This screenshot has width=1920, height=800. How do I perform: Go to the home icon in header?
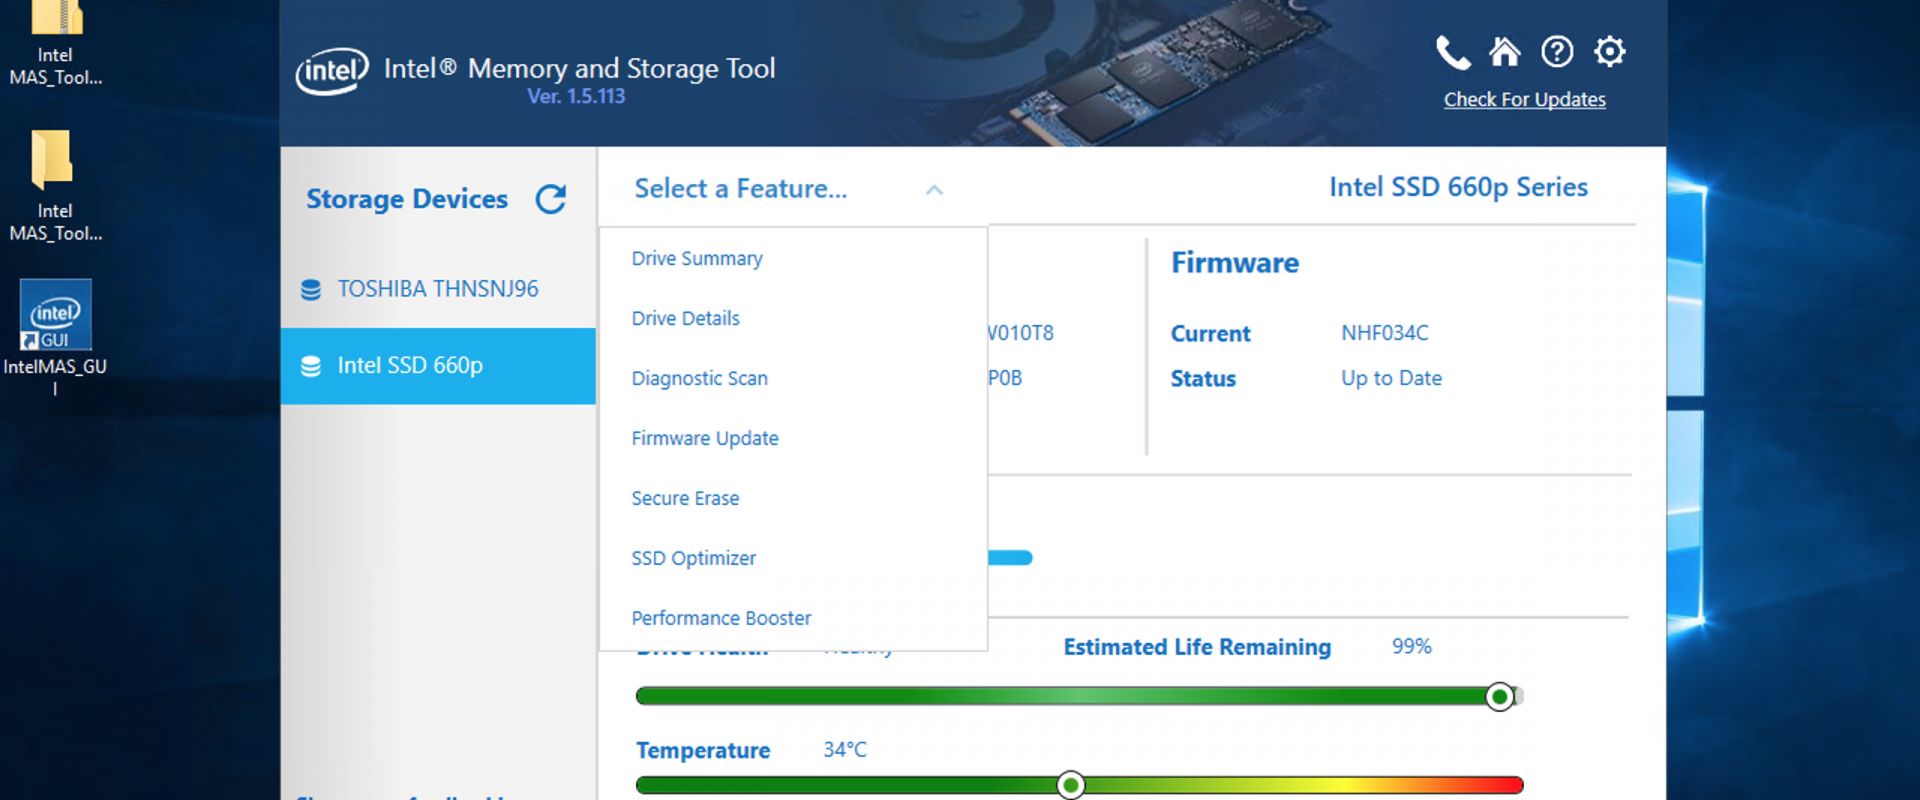[1504, 51]
